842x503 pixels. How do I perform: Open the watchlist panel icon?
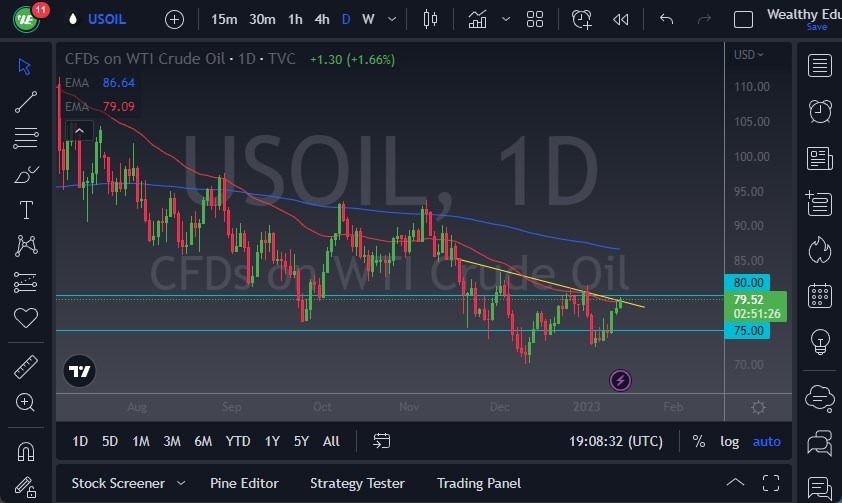pos(820,66)
